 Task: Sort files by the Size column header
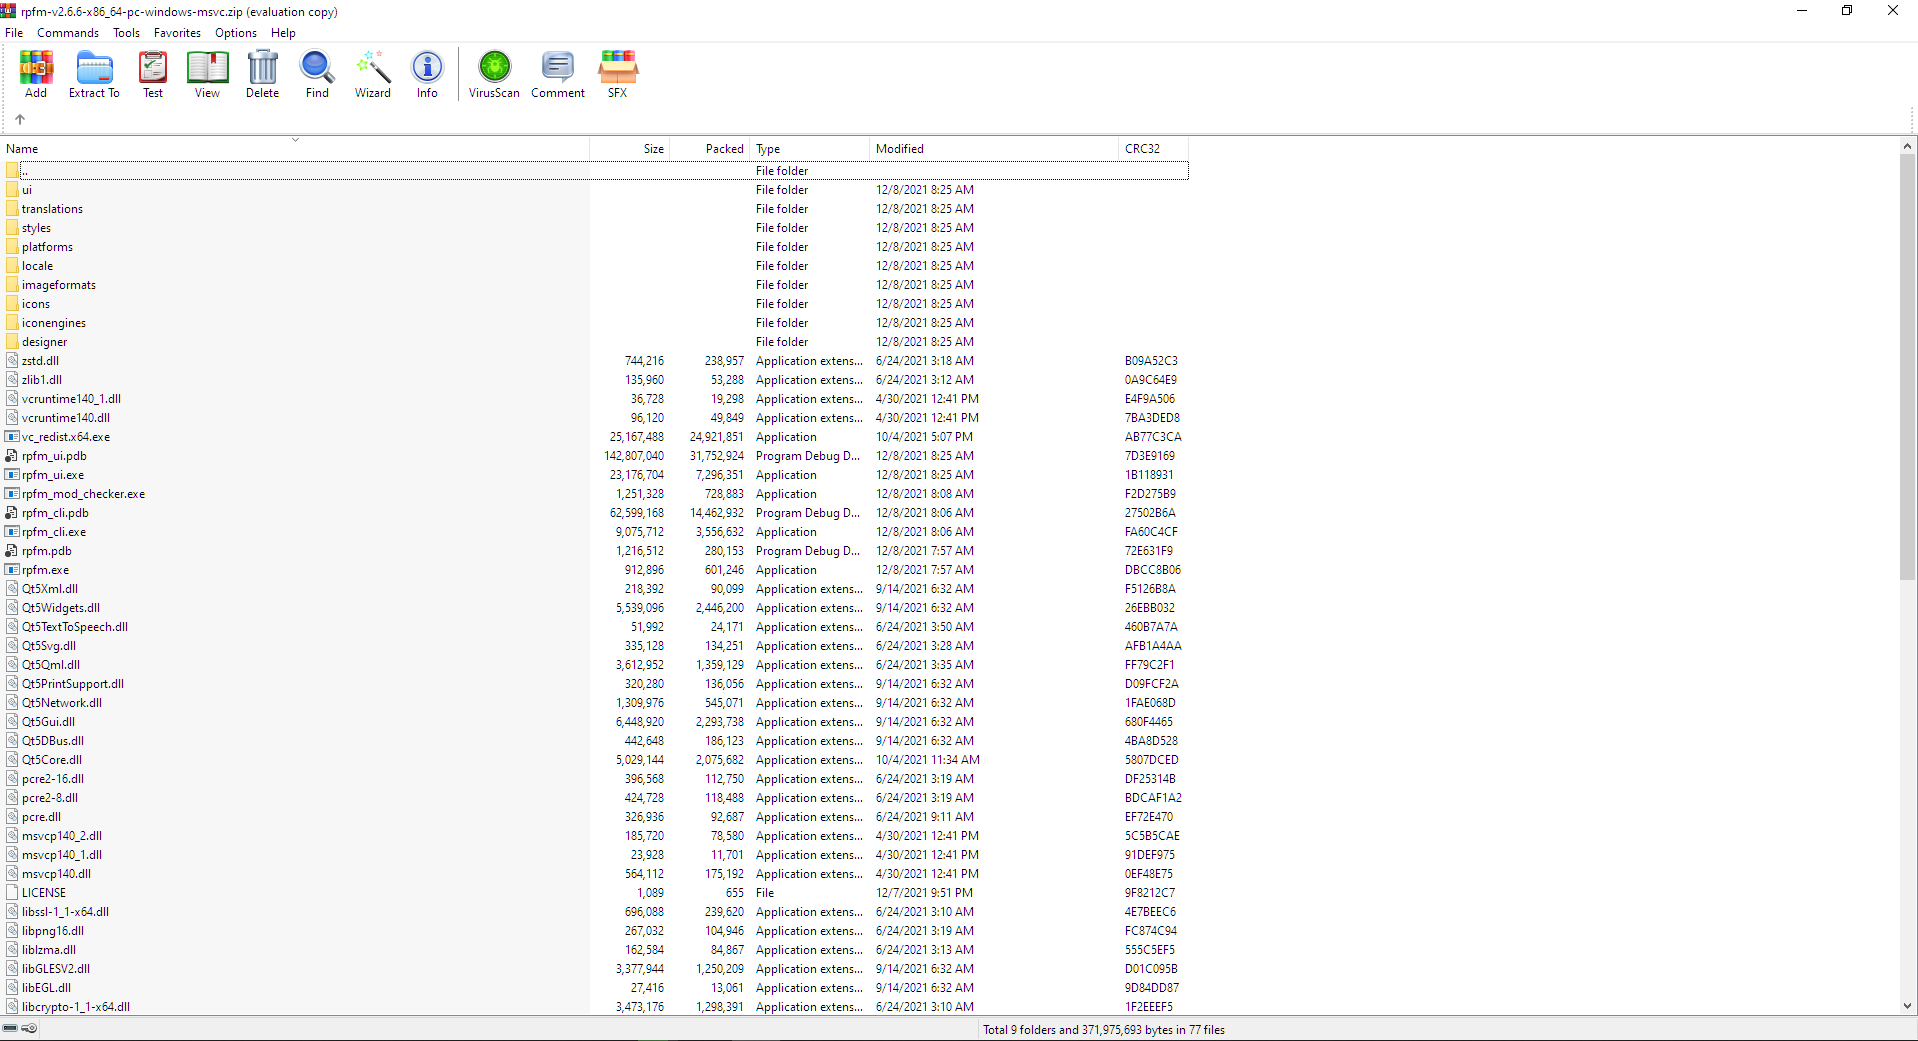point(653,149)
